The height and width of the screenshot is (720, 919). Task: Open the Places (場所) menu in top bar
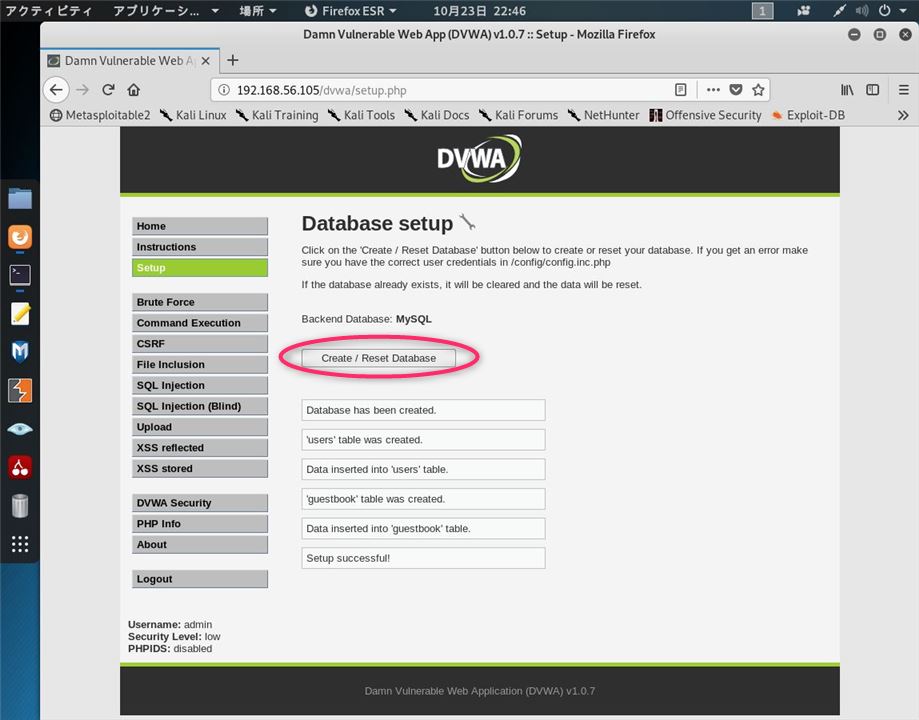coord(258,11)
